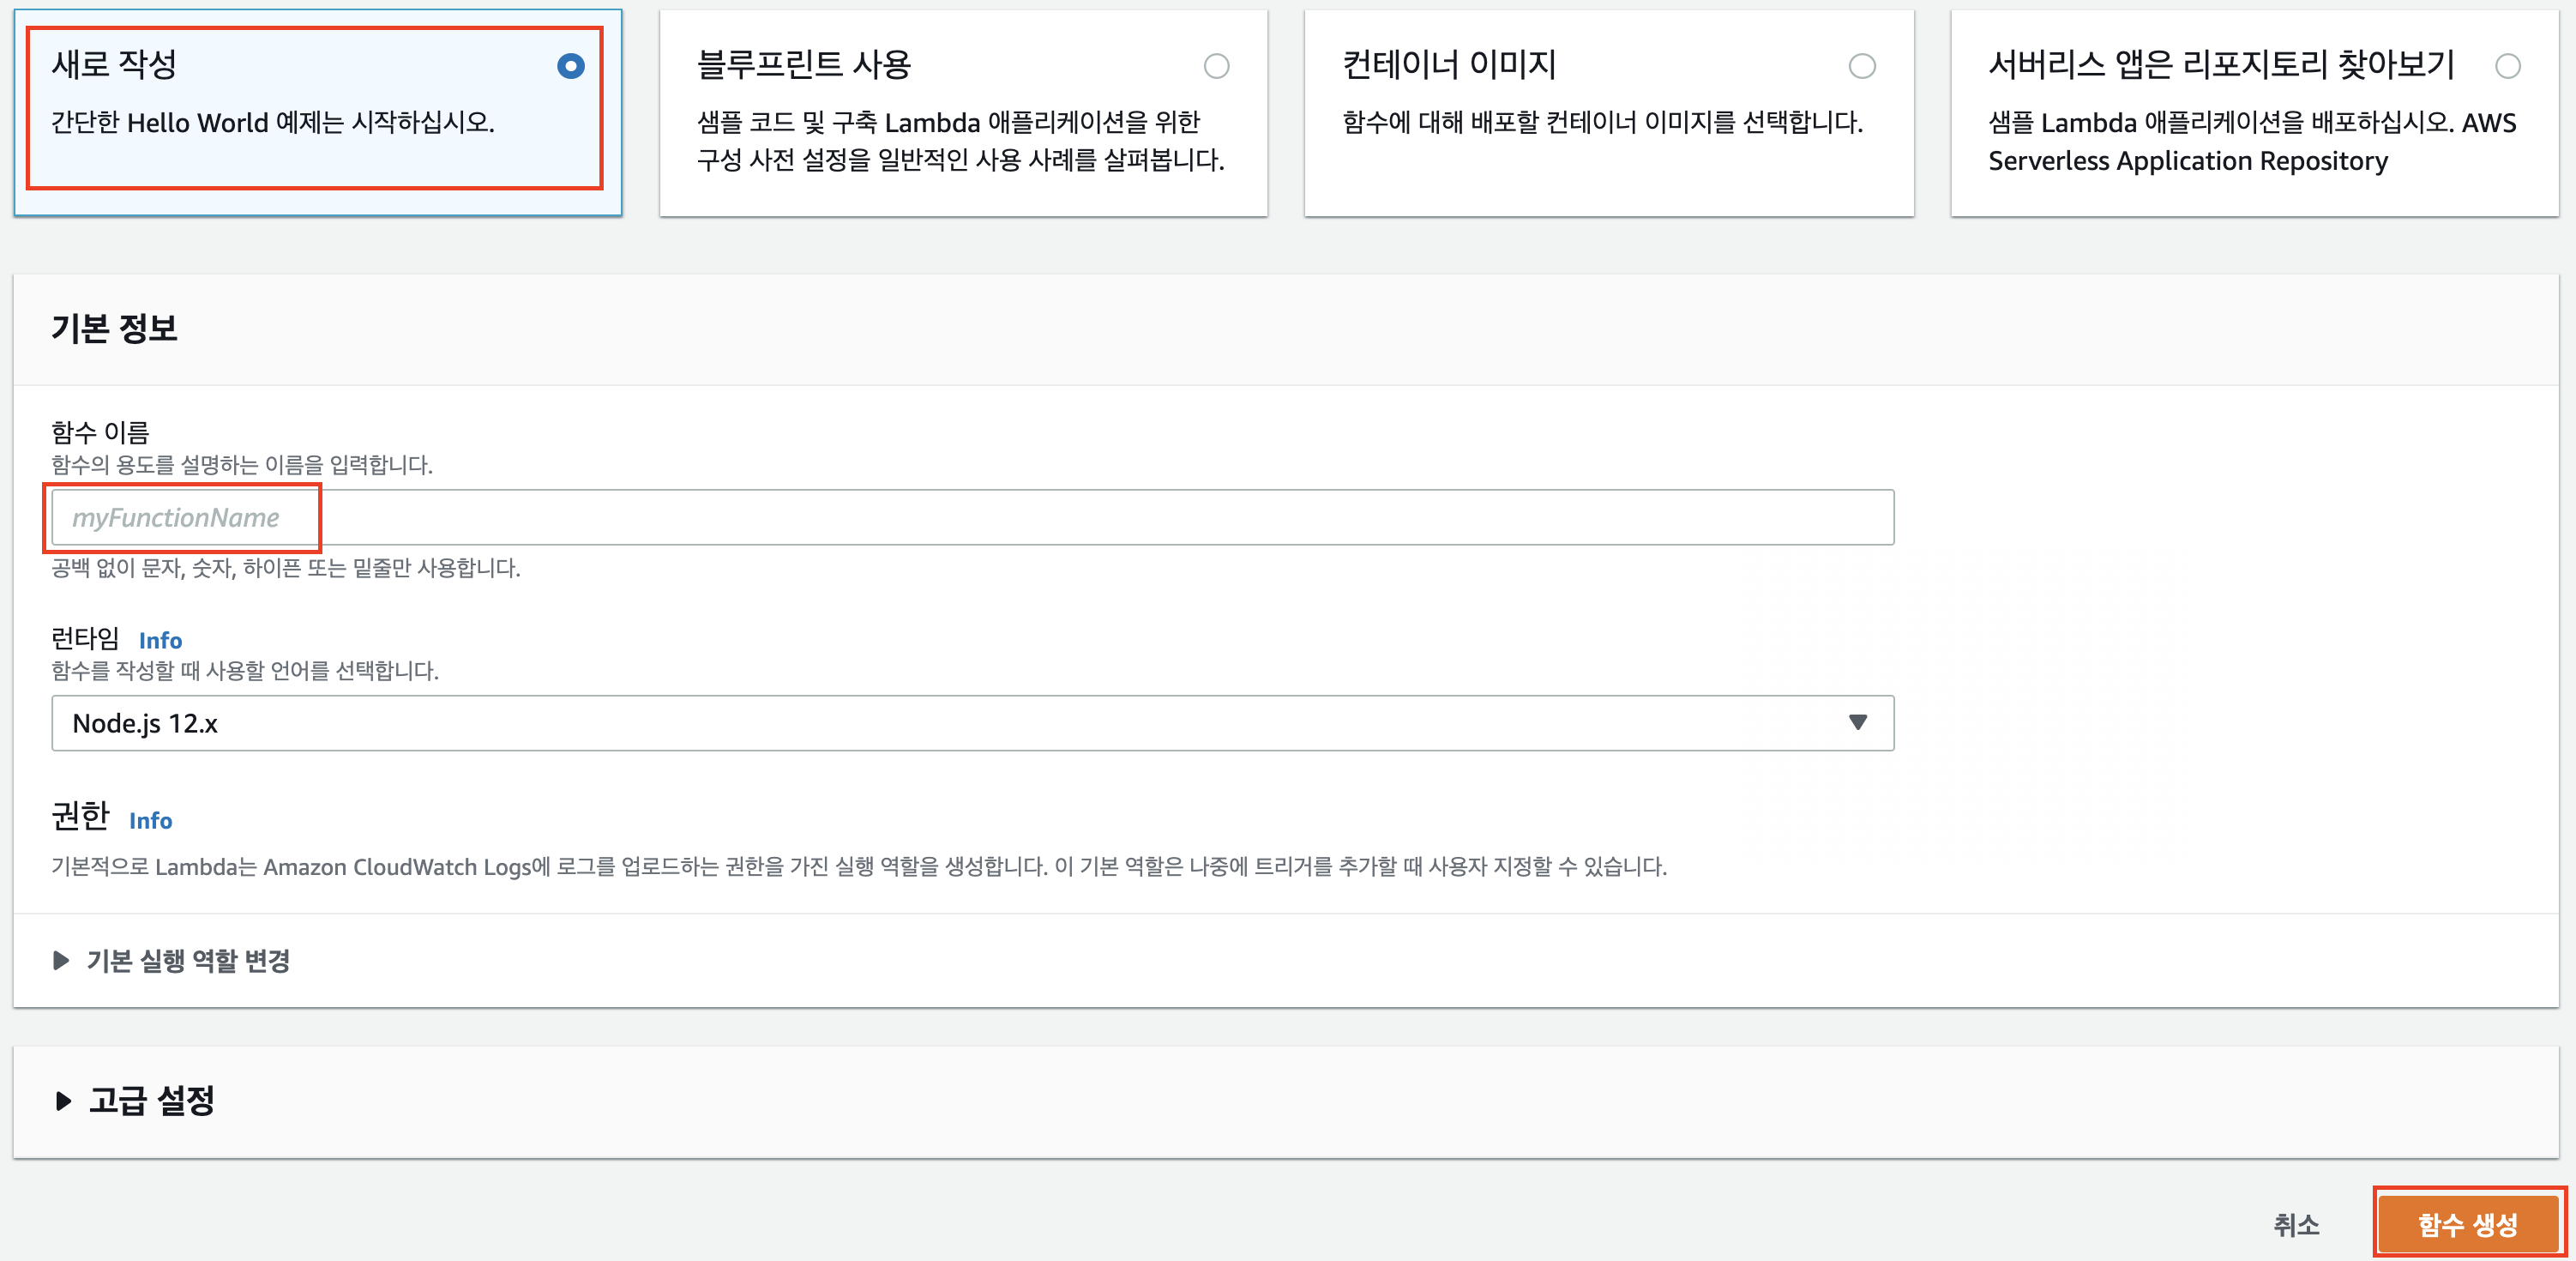Image resolution: width=2576 pixels, height=1261 pixels.
Task: Open the Info link next to 런타임
Action: (160, 640)
